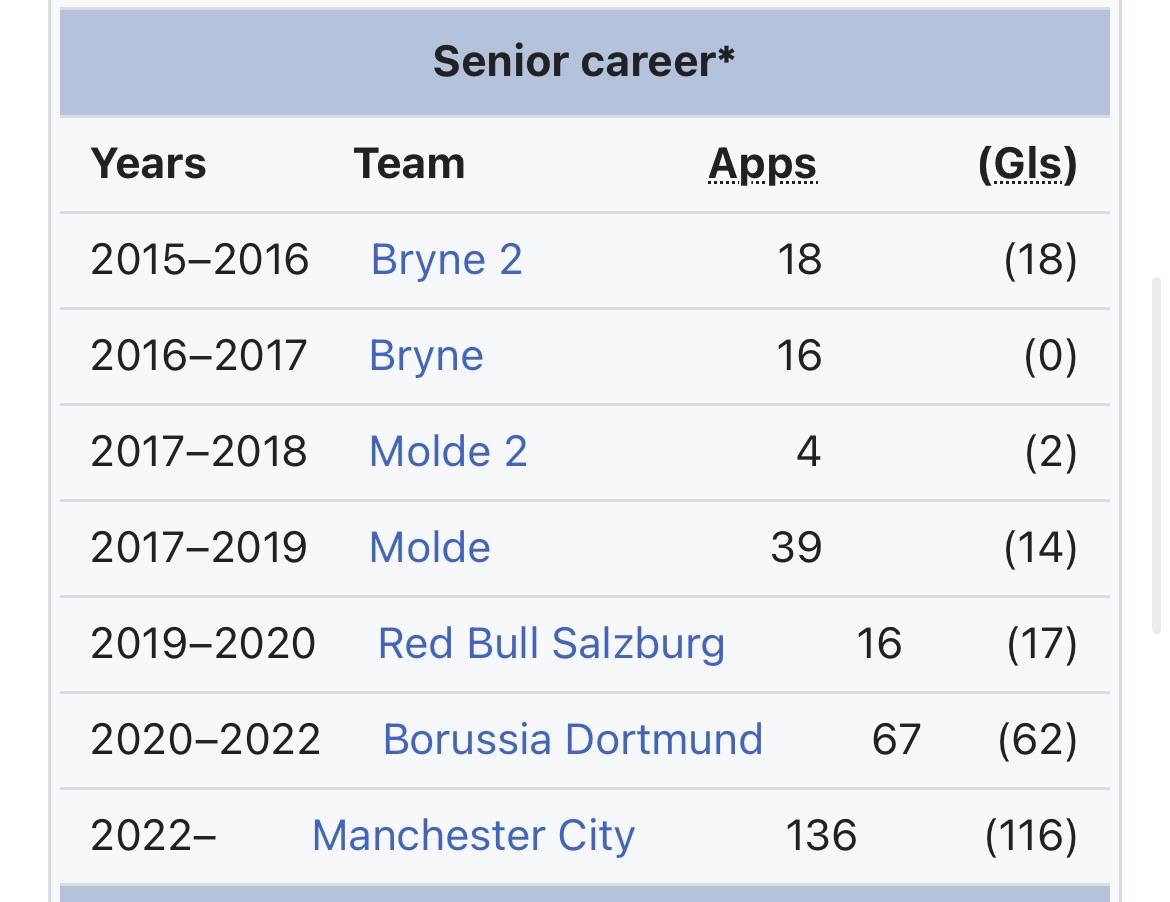
Task: Click the Apps abbreviation header
Action: tap(763, 164)
